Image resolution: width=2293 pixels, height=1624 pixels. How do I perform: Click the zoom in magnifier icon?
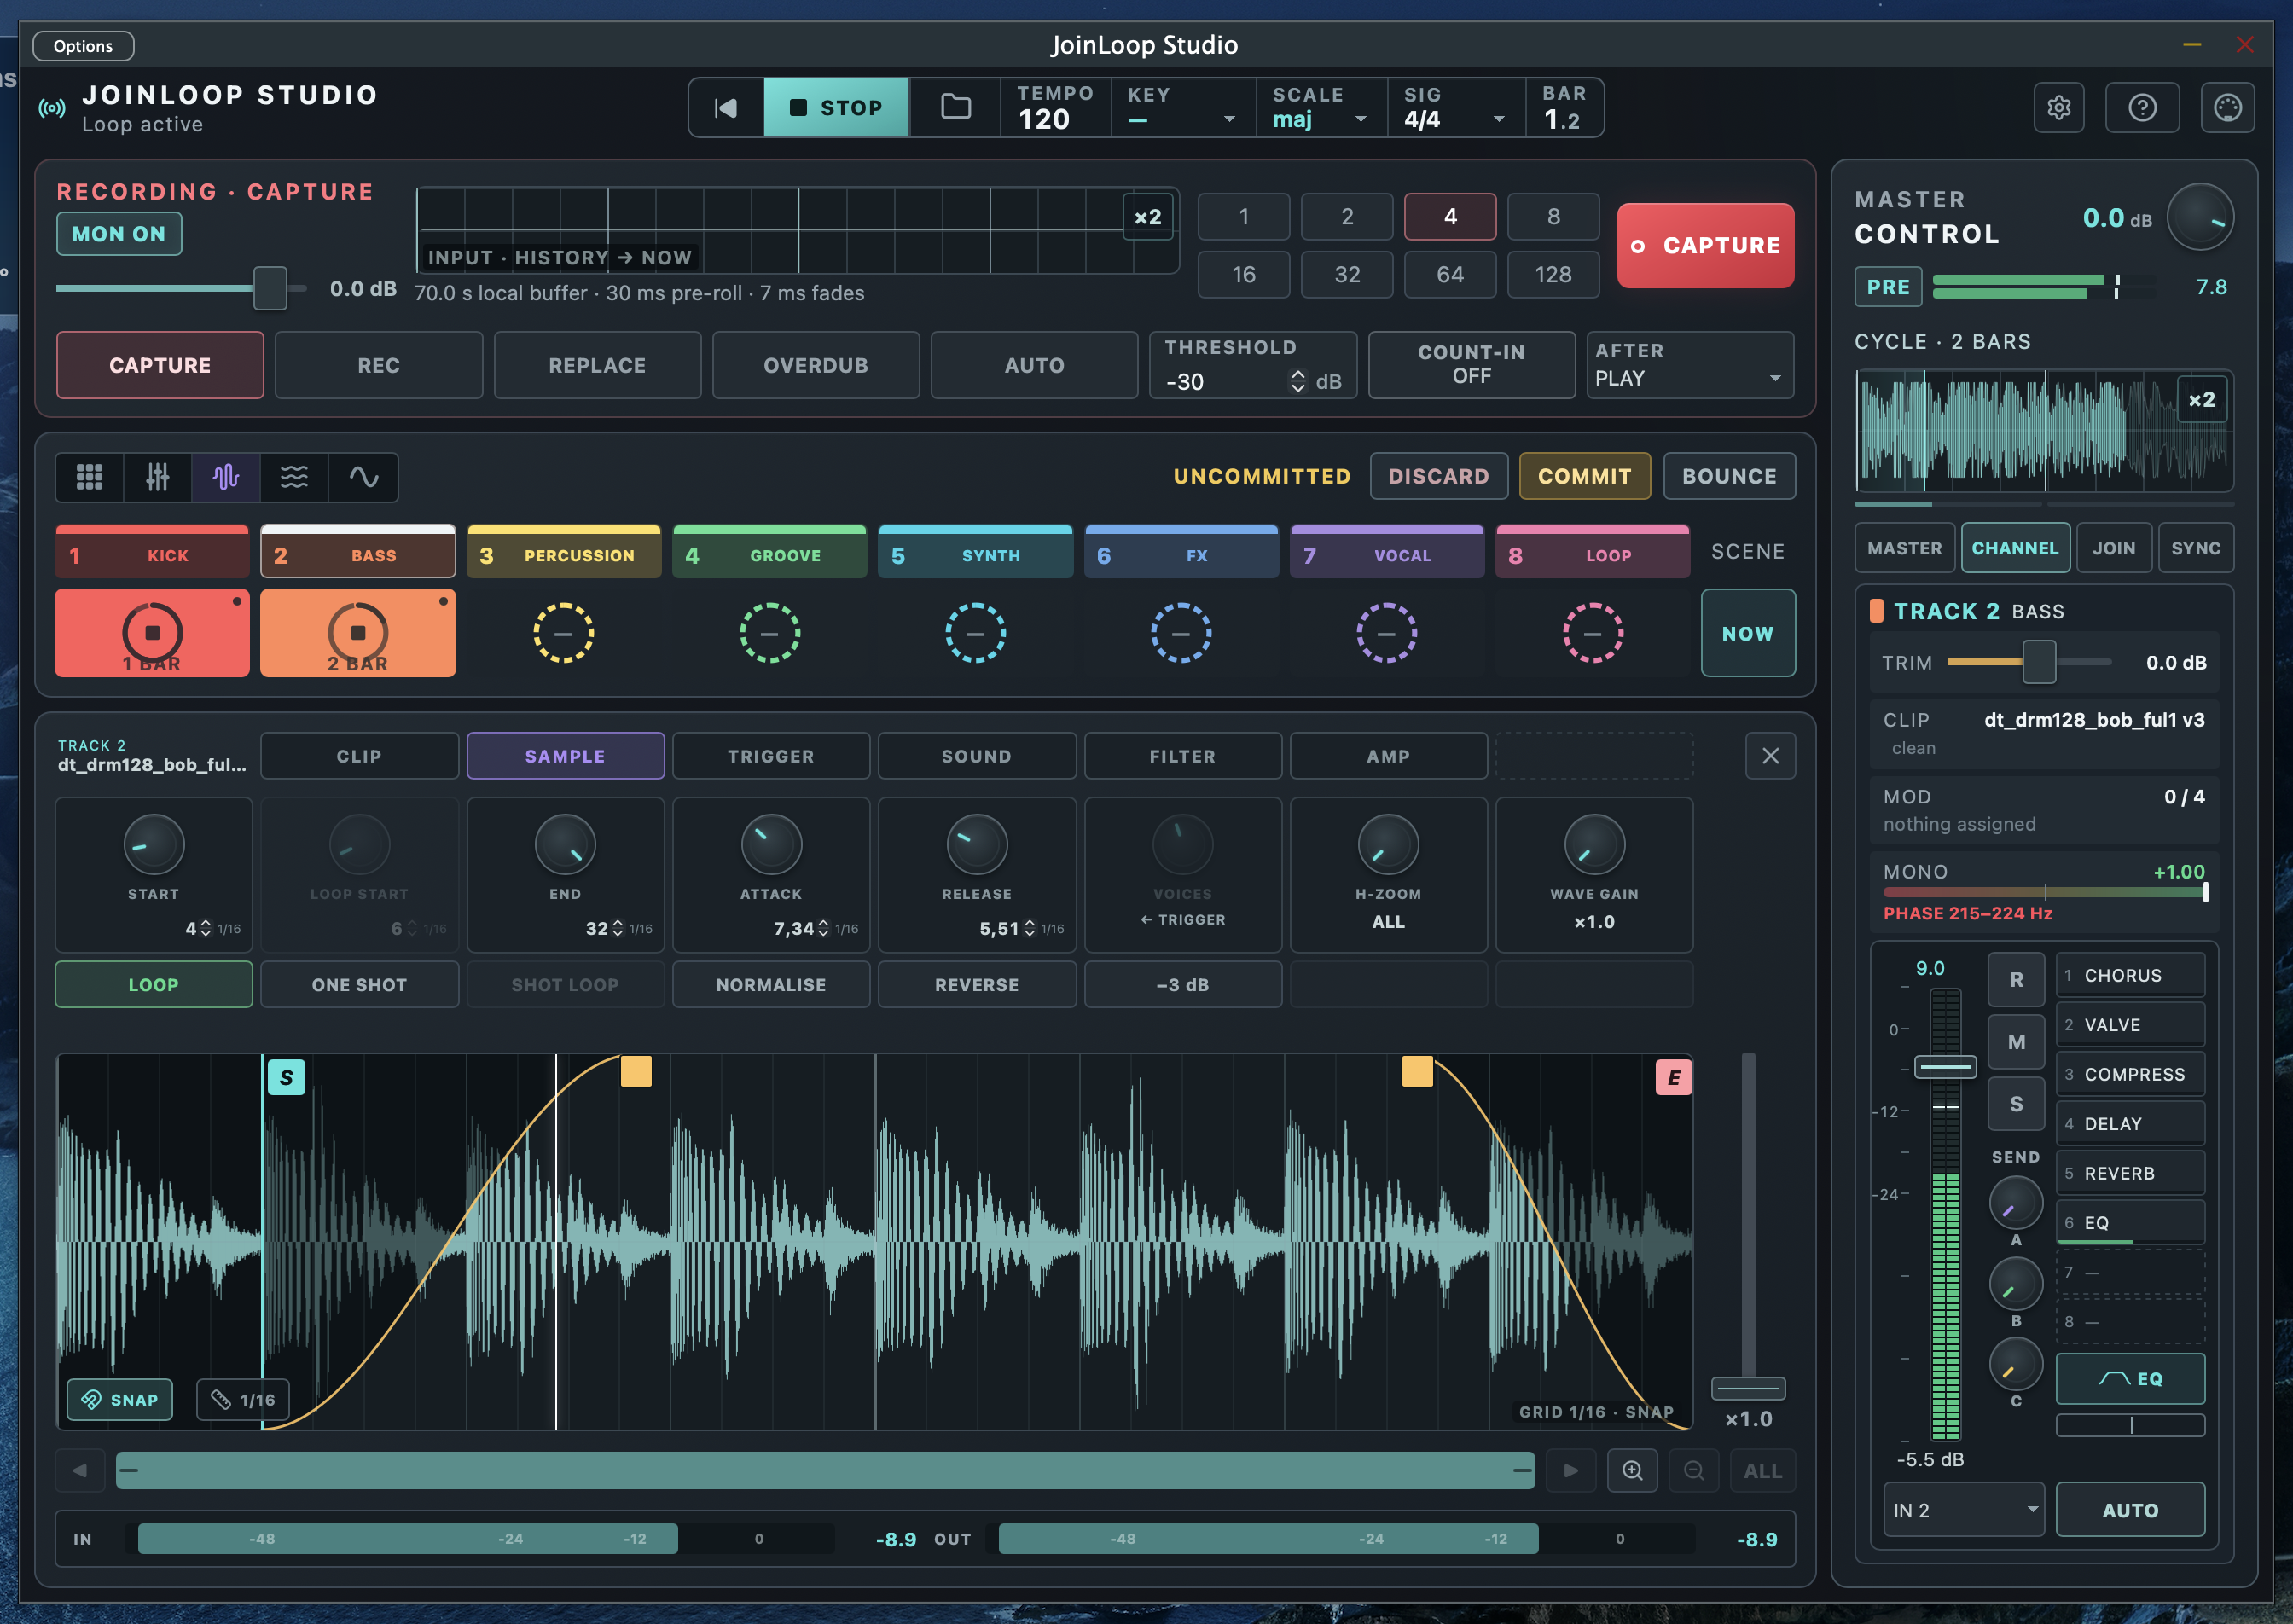[1632, 1470]
